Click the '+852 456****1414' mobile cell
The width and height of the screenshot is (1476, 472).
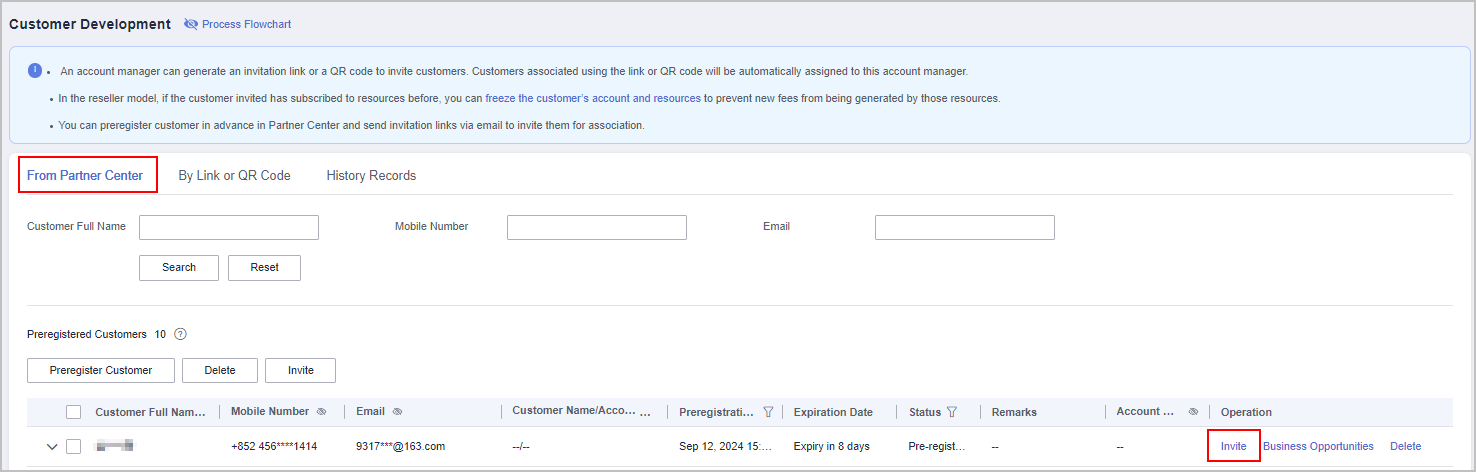coord(274,446)
